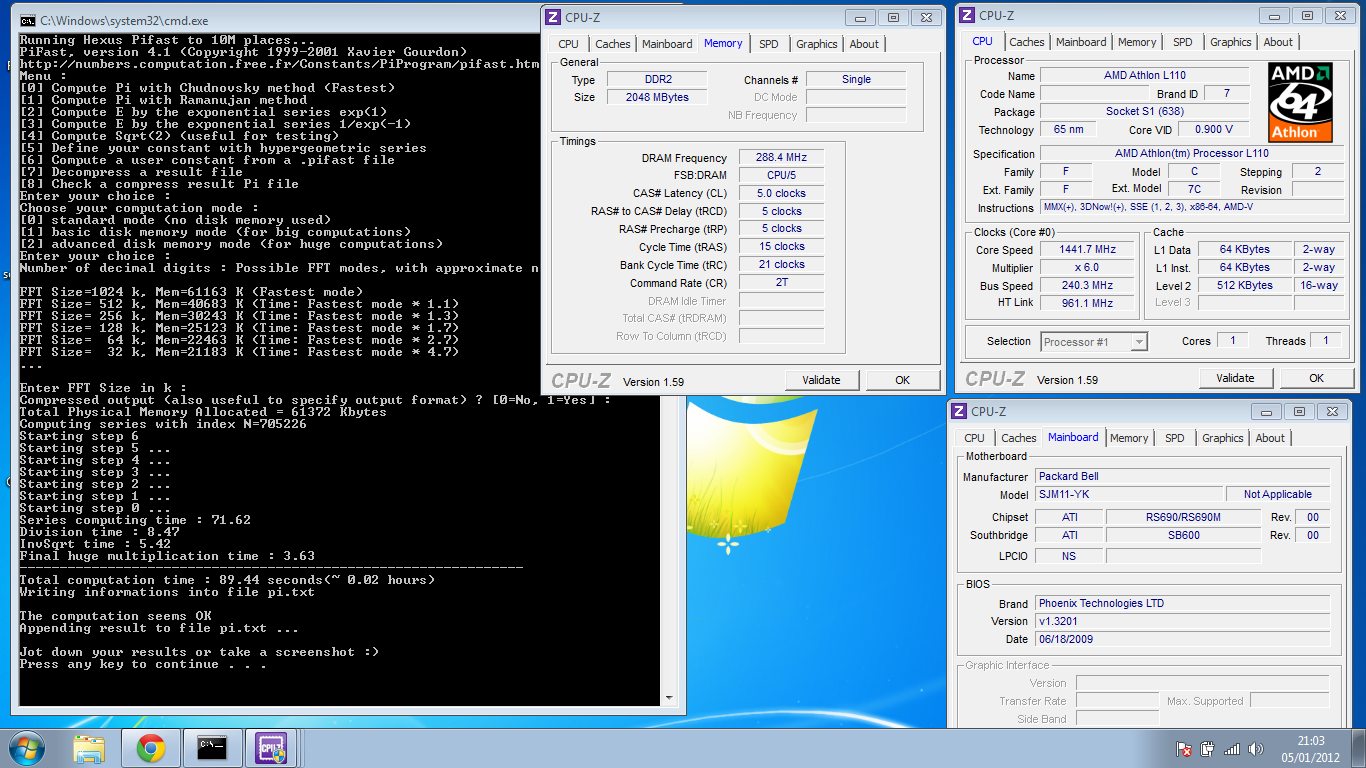Click the BIOS Date value 06/18/2009
The image size is (1366, 768).
point(1182,640)
